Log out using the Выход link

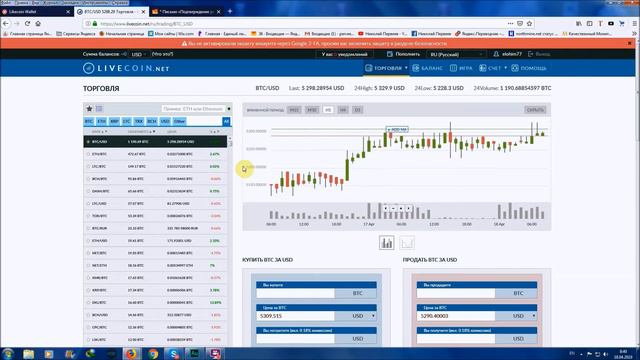tap(539, 54)
